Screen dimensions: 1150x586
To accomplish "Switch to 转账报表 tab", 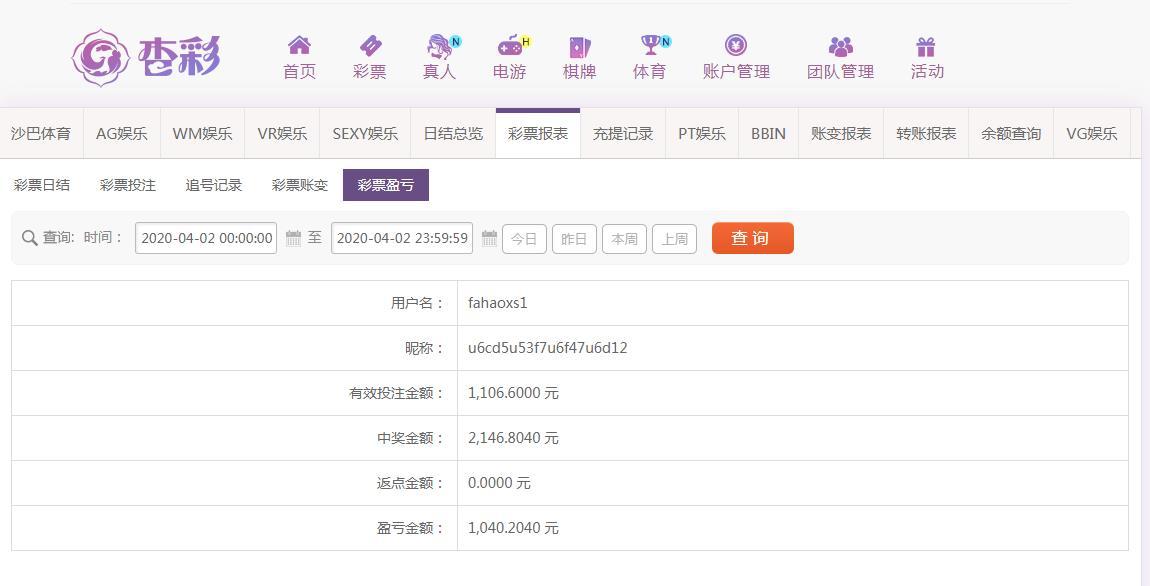I will pos(926,133).
